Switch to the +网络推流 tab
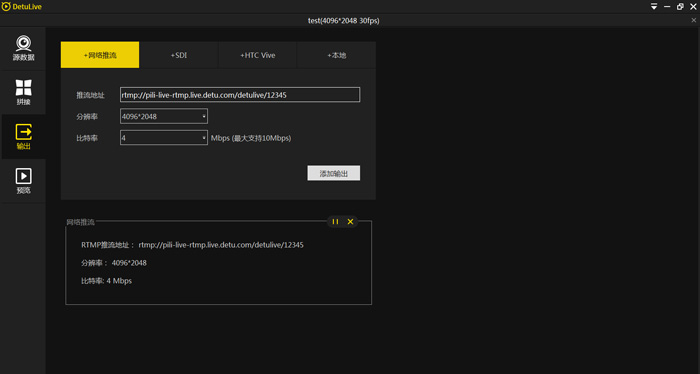Screen dimensions: 700x374 coord(100,55)
